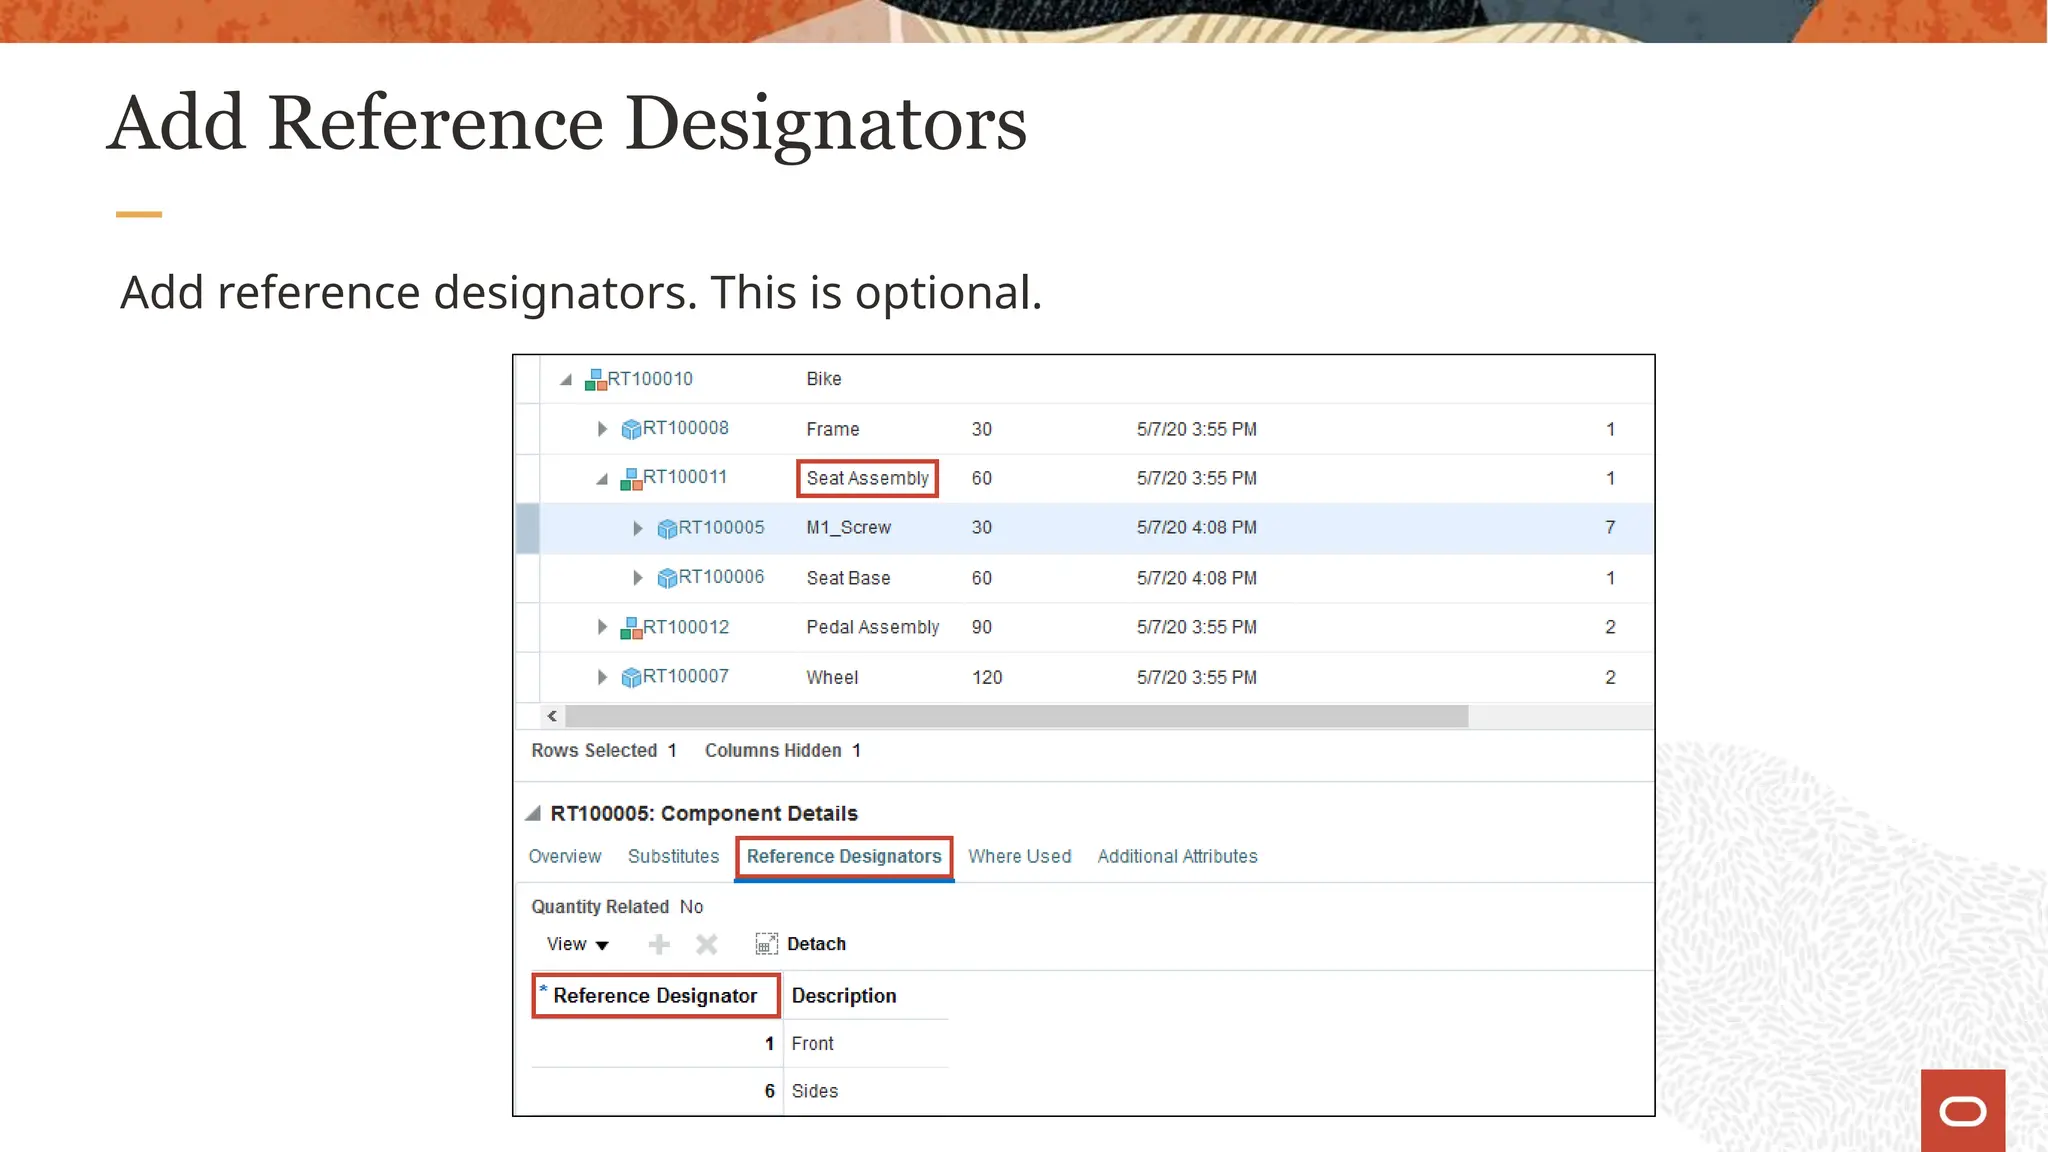Click the RT100011 Seat Assembly structure icon

631,478
